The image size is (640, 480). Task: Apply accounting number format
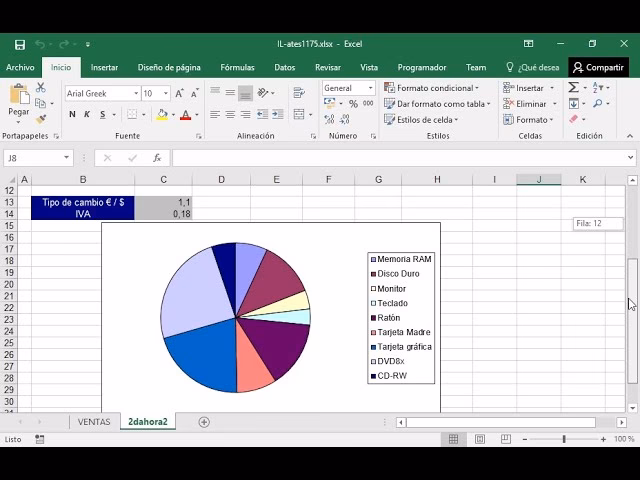[x=330, y=104]
